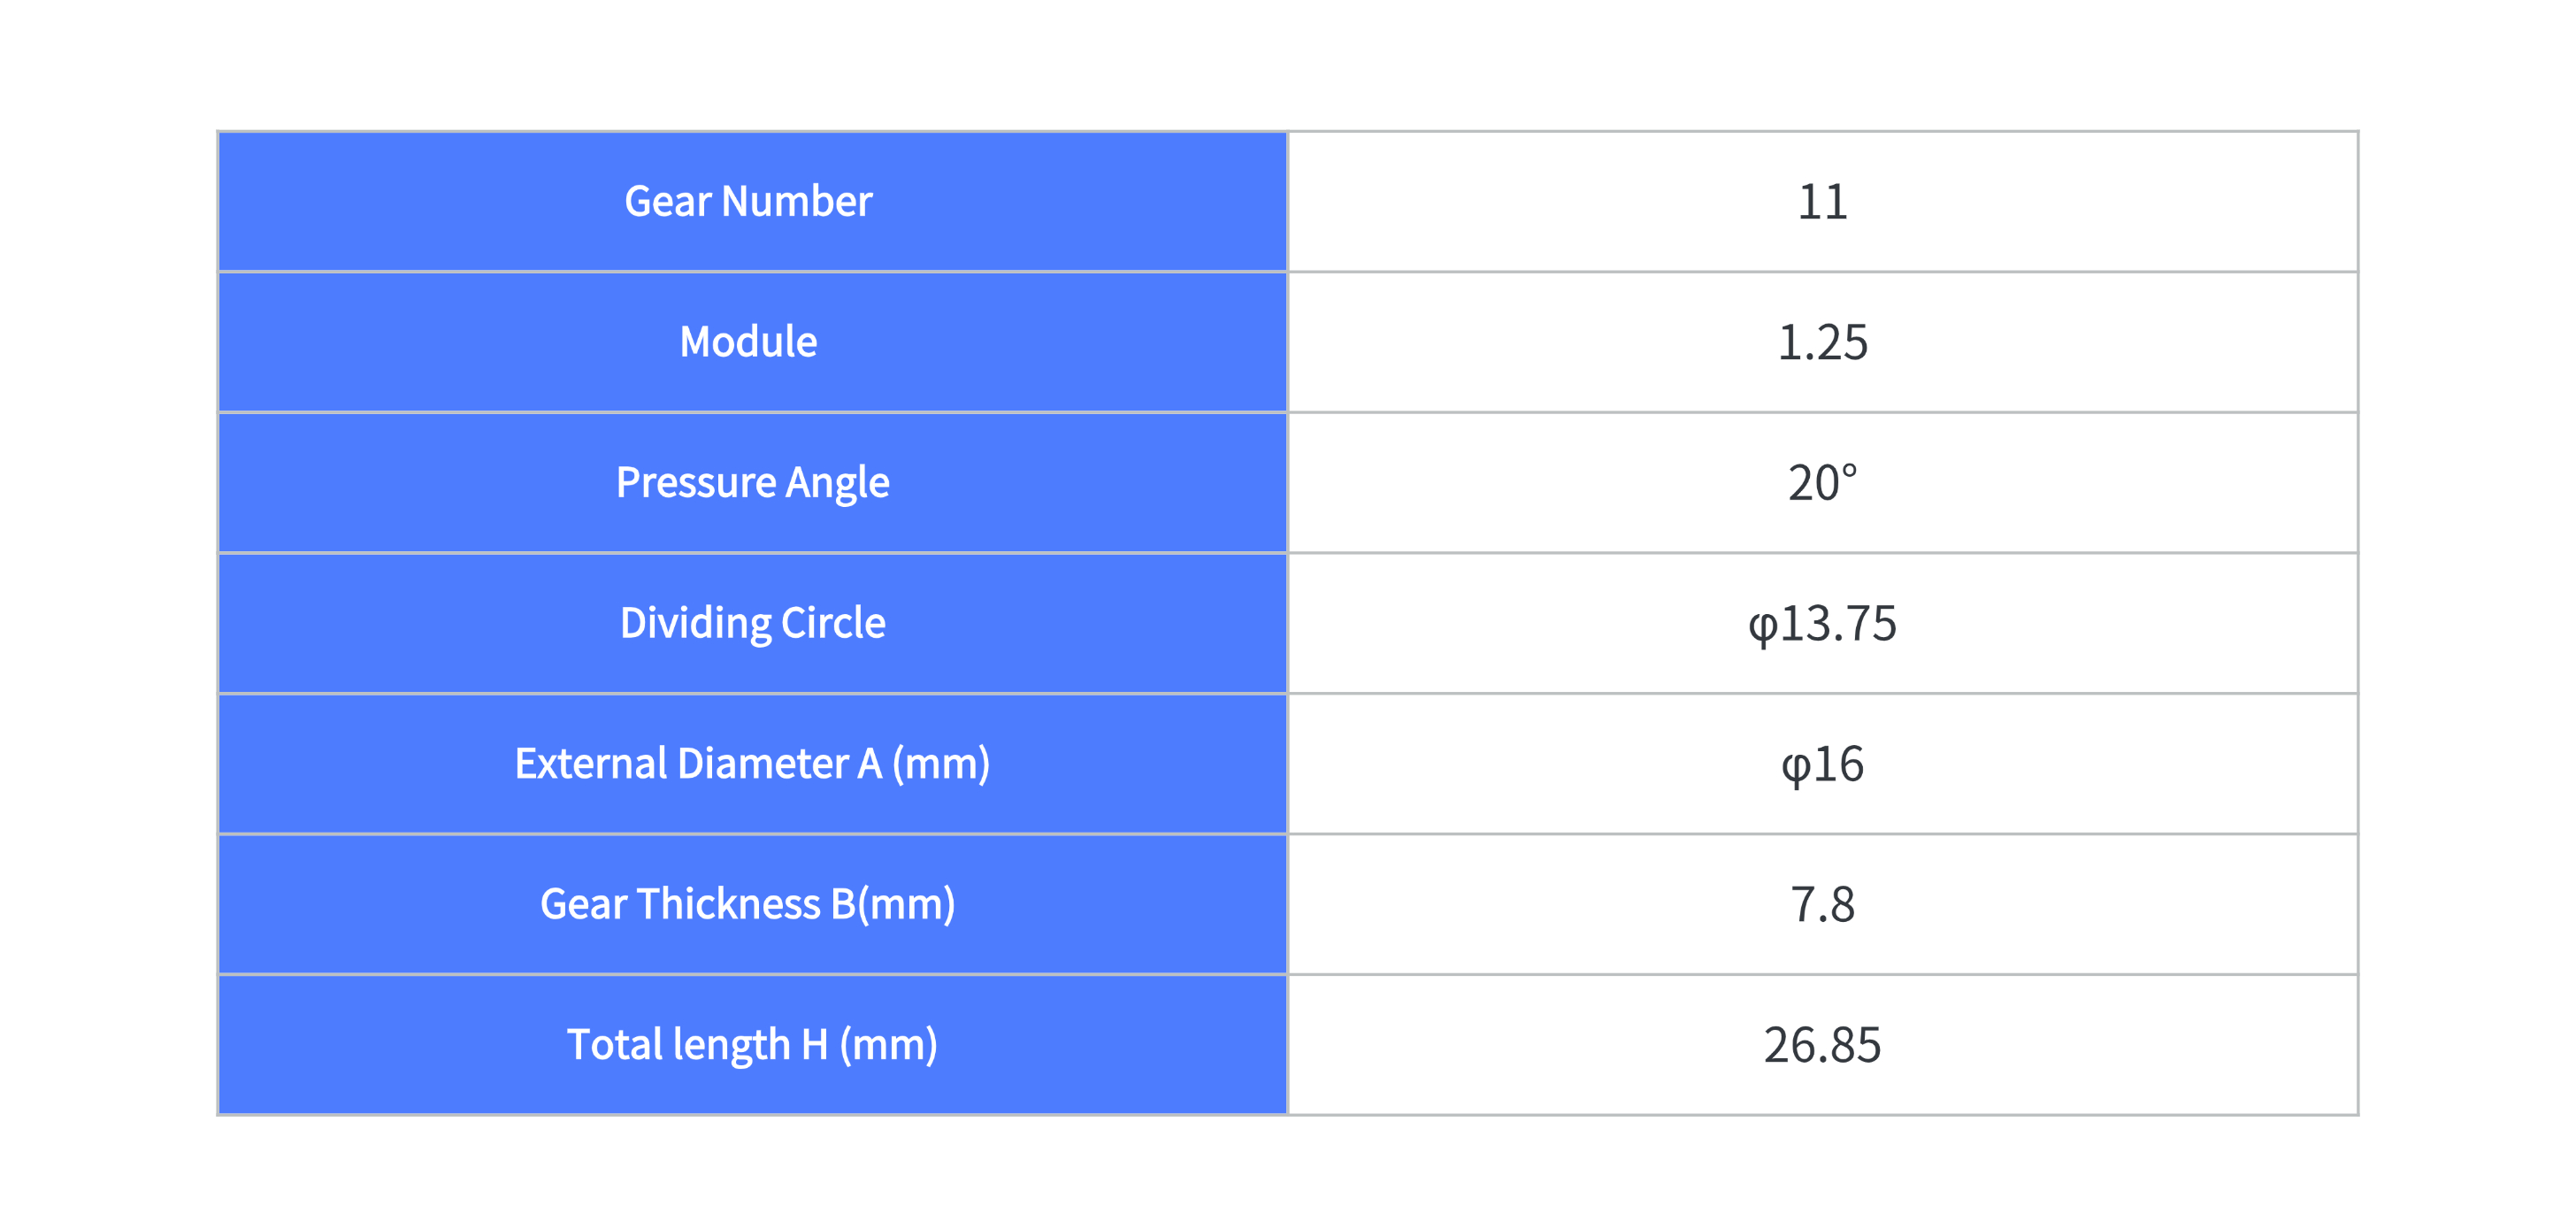The width and height of the screenshot is (2576, 1229).
Task: Click the Gear Thickness B(mm) label
Action: [x=748, y=904]
